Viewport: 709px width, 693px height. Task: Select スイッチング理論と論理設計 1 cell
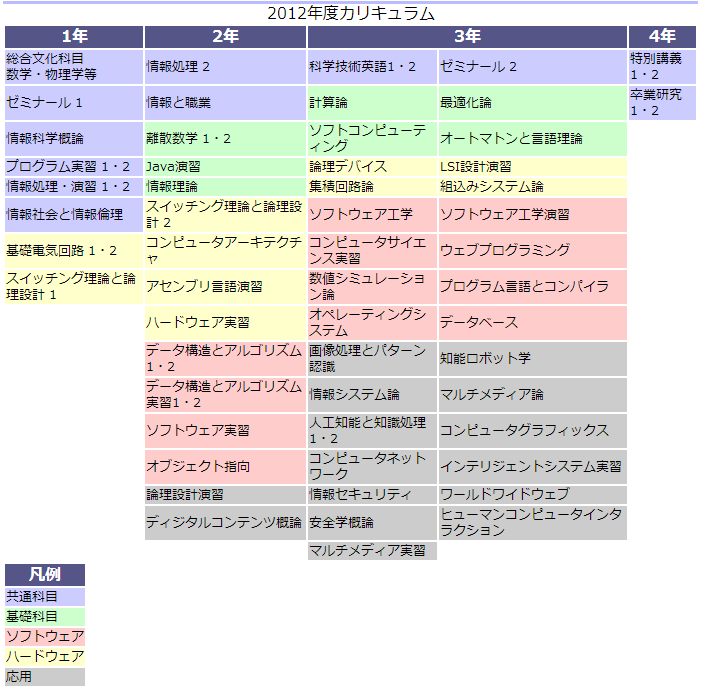(74, 287)
